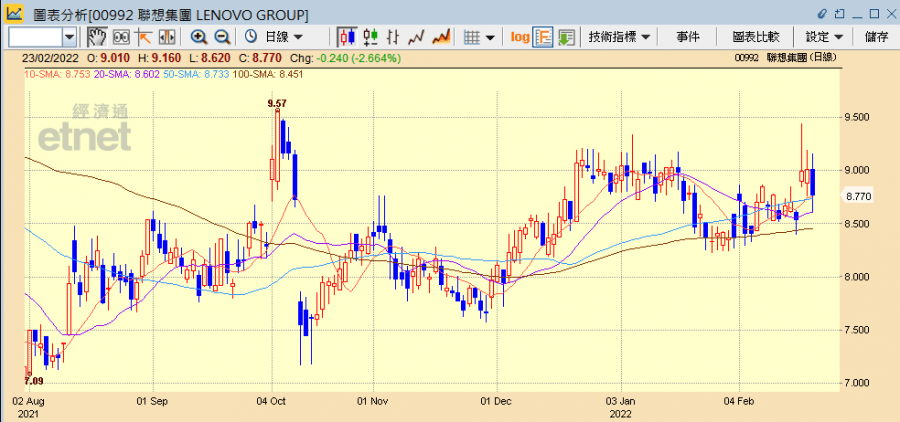This screenshot has height=422, width=900.
Task: Click the 7.000 price axis label
Action: tap(858, 383)
